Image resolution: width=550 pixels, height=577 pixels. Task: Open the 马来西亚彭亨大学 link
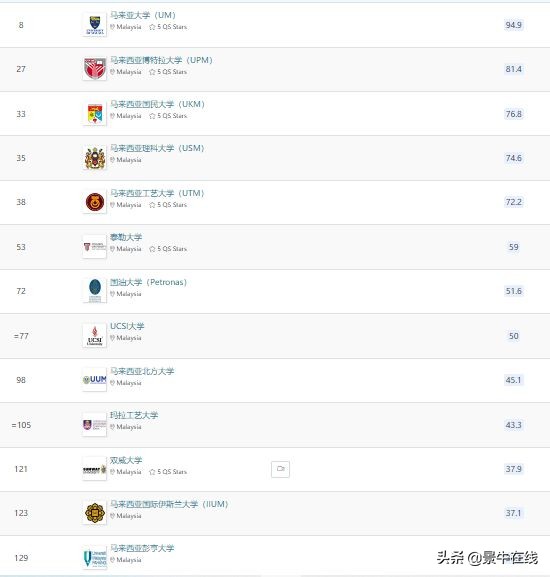click(142, 548)
